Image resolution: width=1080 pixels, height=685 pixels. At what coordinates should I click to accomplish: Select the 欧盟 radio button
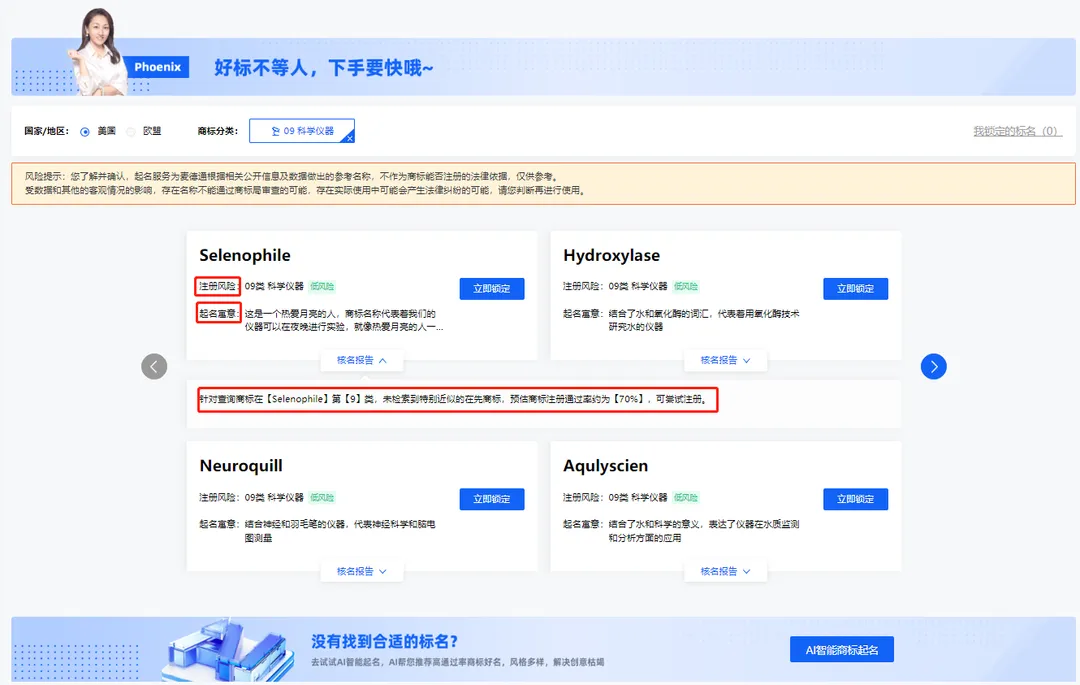coord(131,131)
